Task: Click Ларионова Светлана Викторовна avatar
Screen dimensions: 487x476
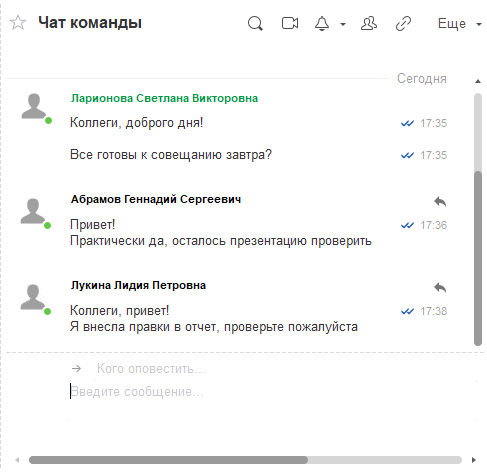Action: coord(34,107)
